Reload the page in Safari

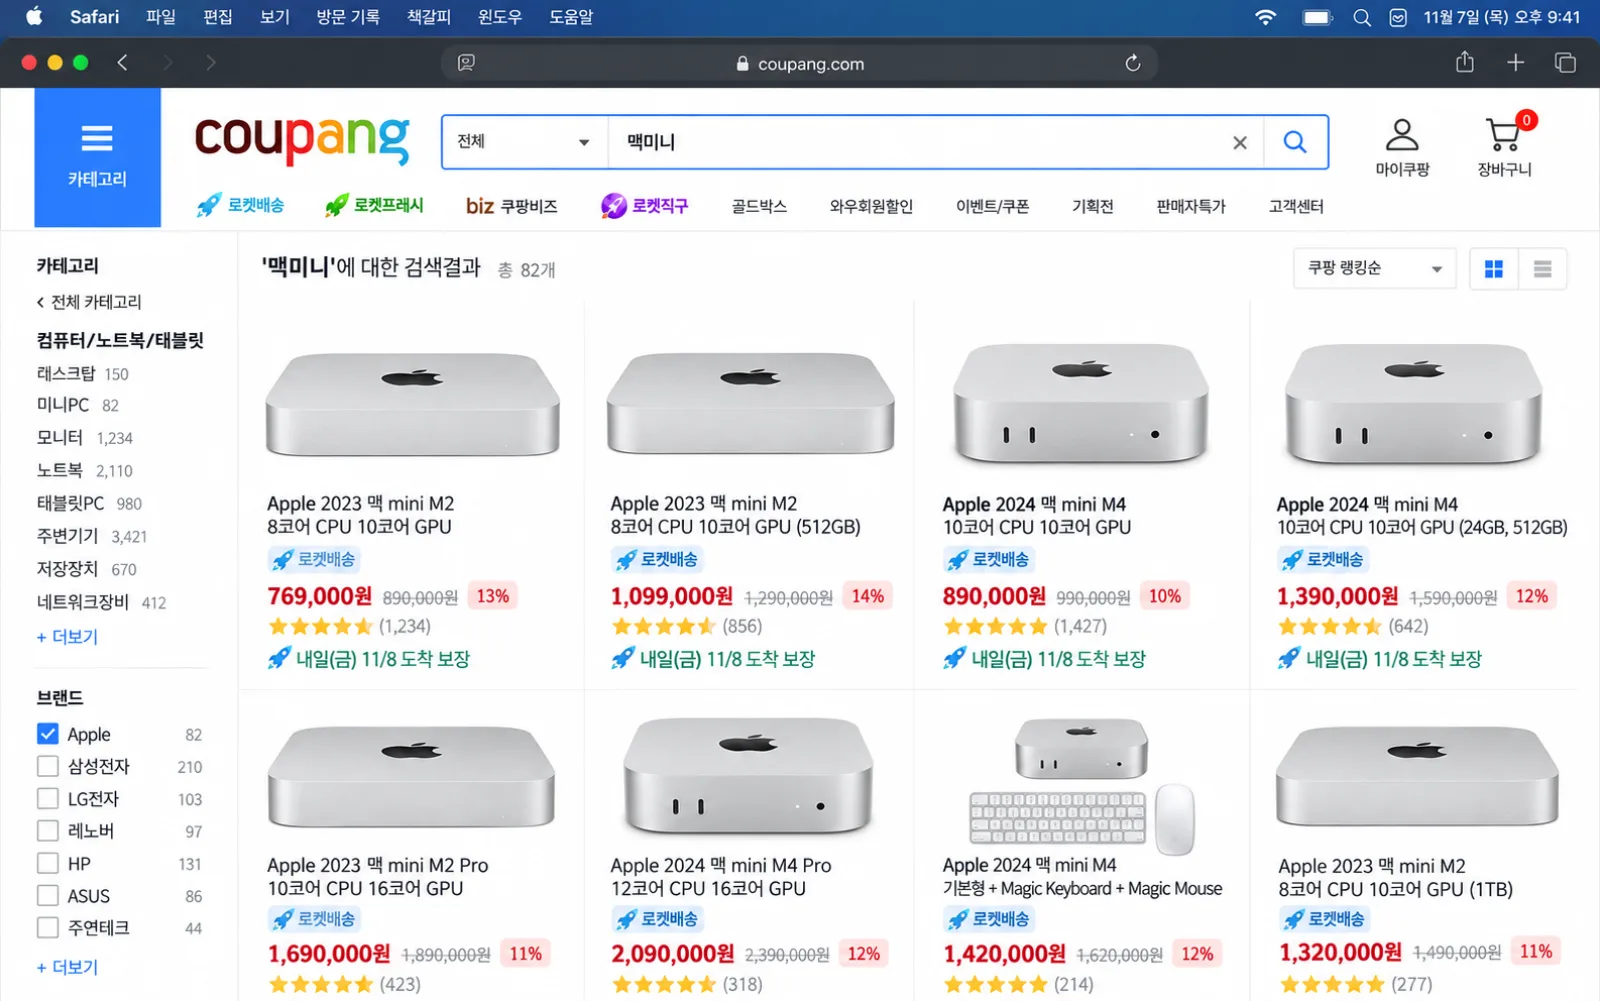pyautogui.click(x=1132, y=63)
